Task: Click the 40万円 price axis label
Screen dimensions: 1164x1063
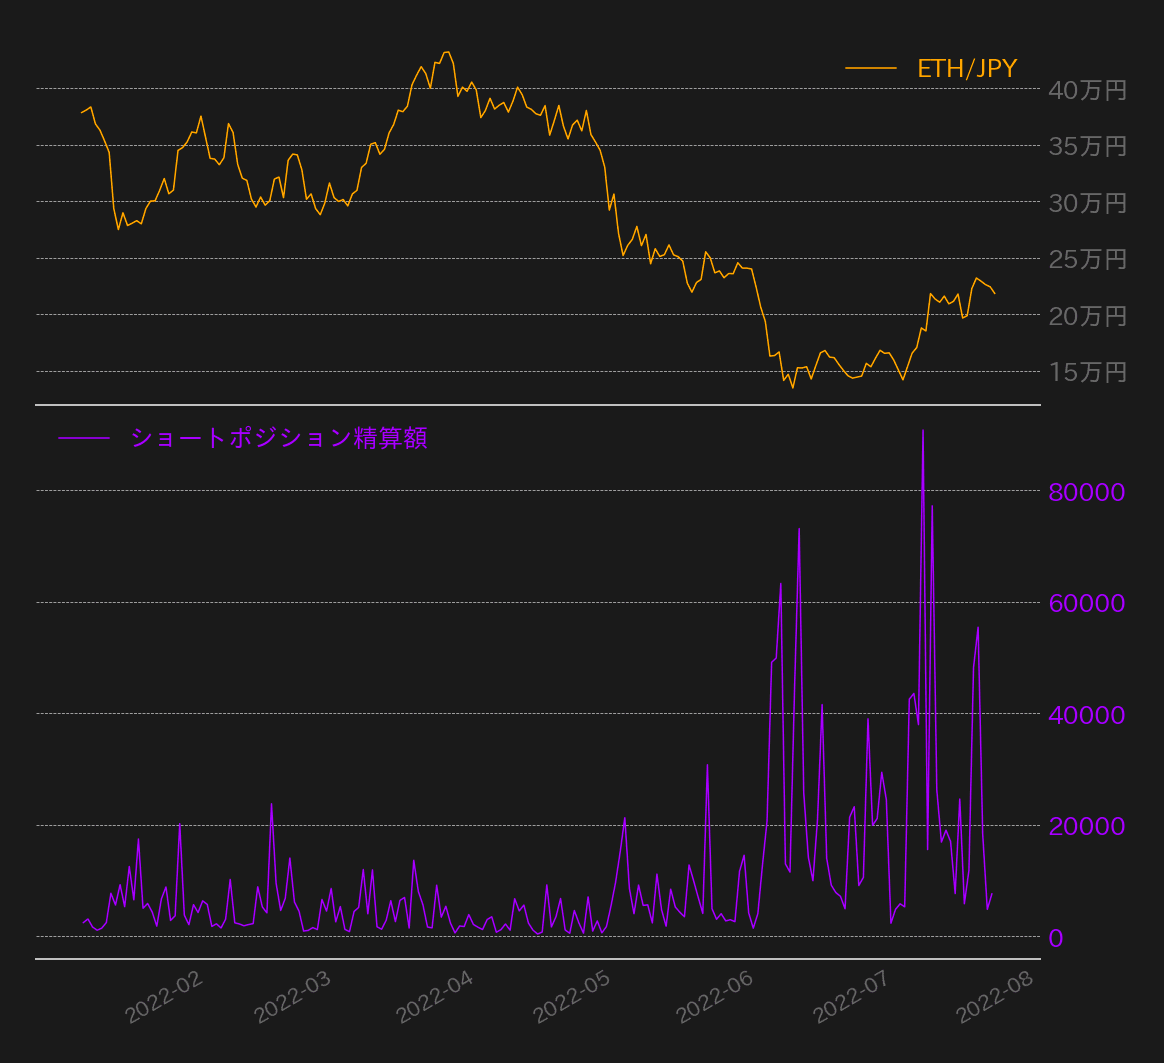Action: tap(1087, 91)
